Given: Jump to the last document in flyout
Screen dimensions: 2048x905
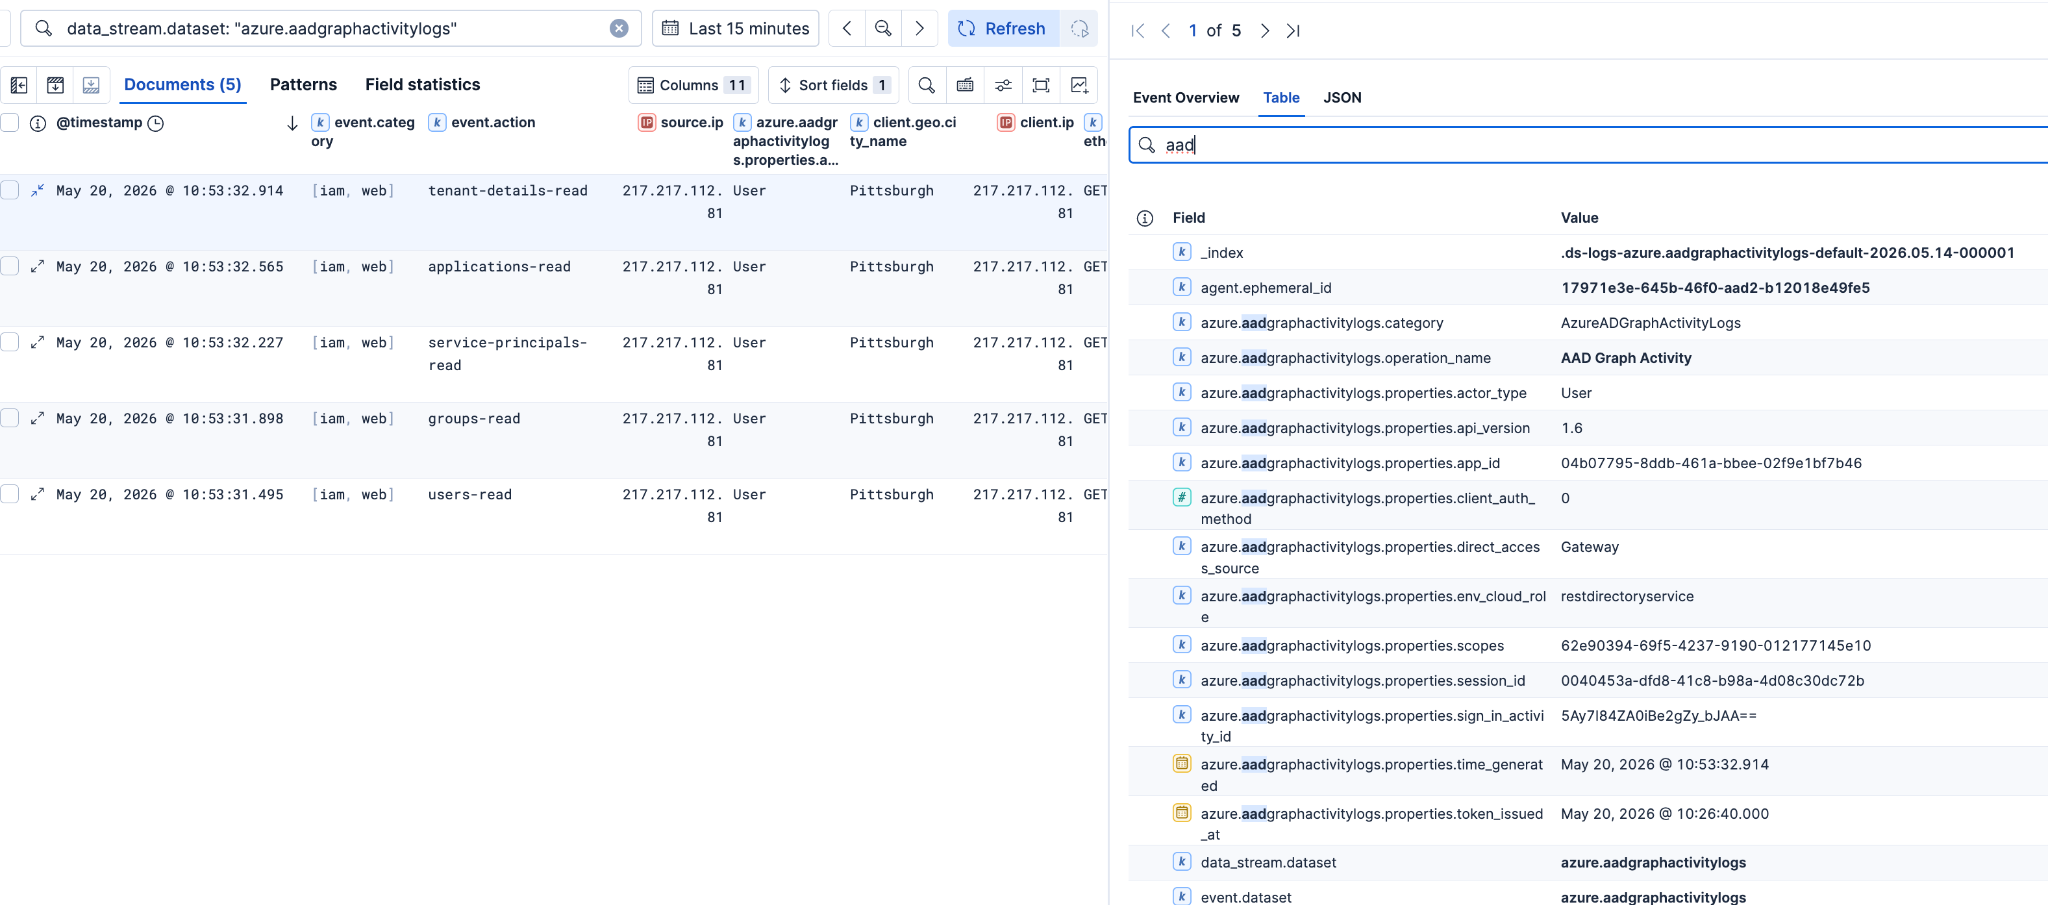Looking at the screenshot, I should [x=1293, y=31].
